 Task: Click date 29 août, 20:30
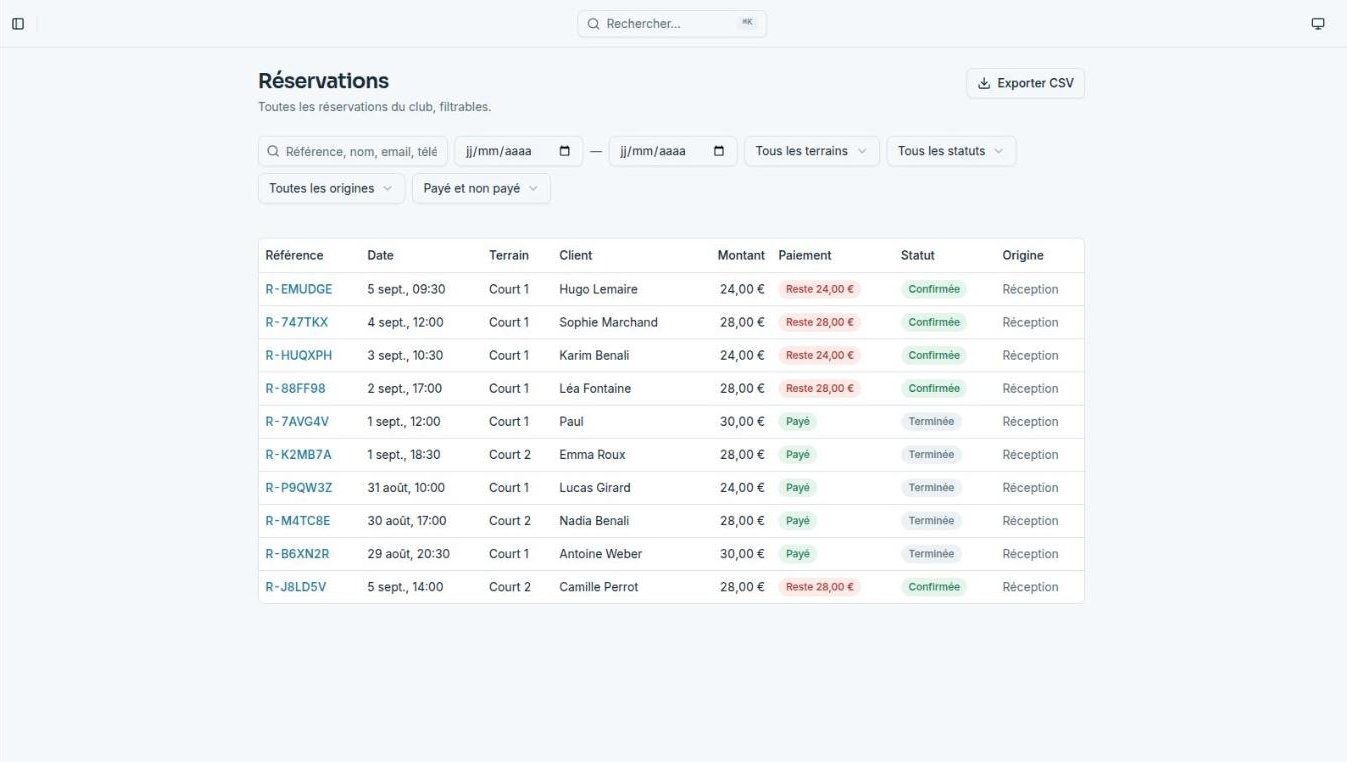(408, 553)
